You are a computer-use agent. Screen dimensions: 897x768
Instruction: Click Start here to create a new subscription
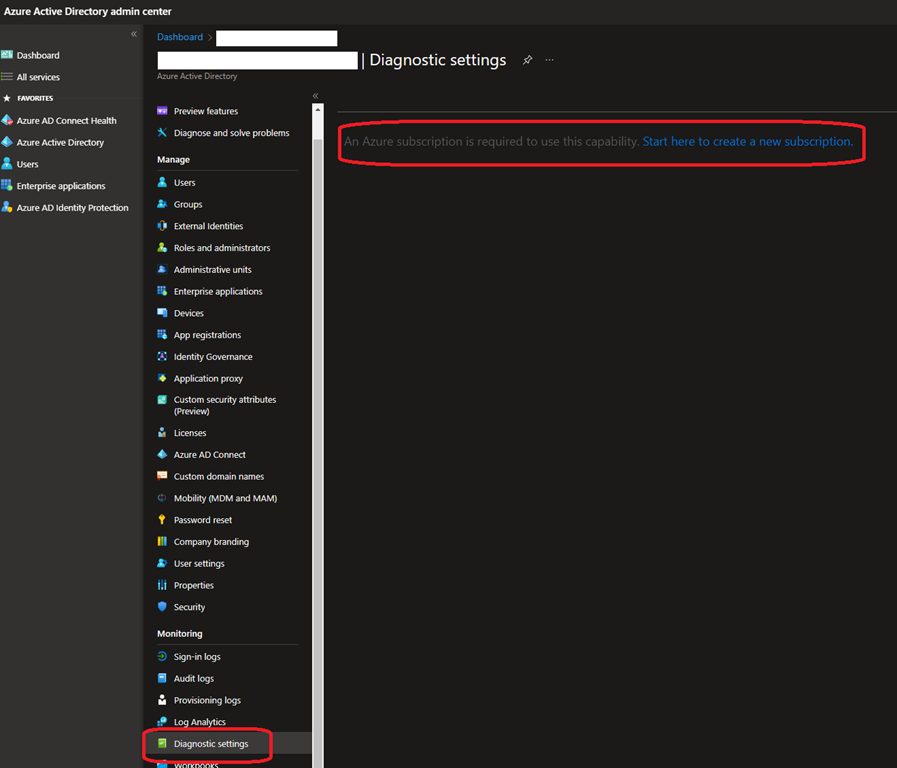tap(747, 142)
